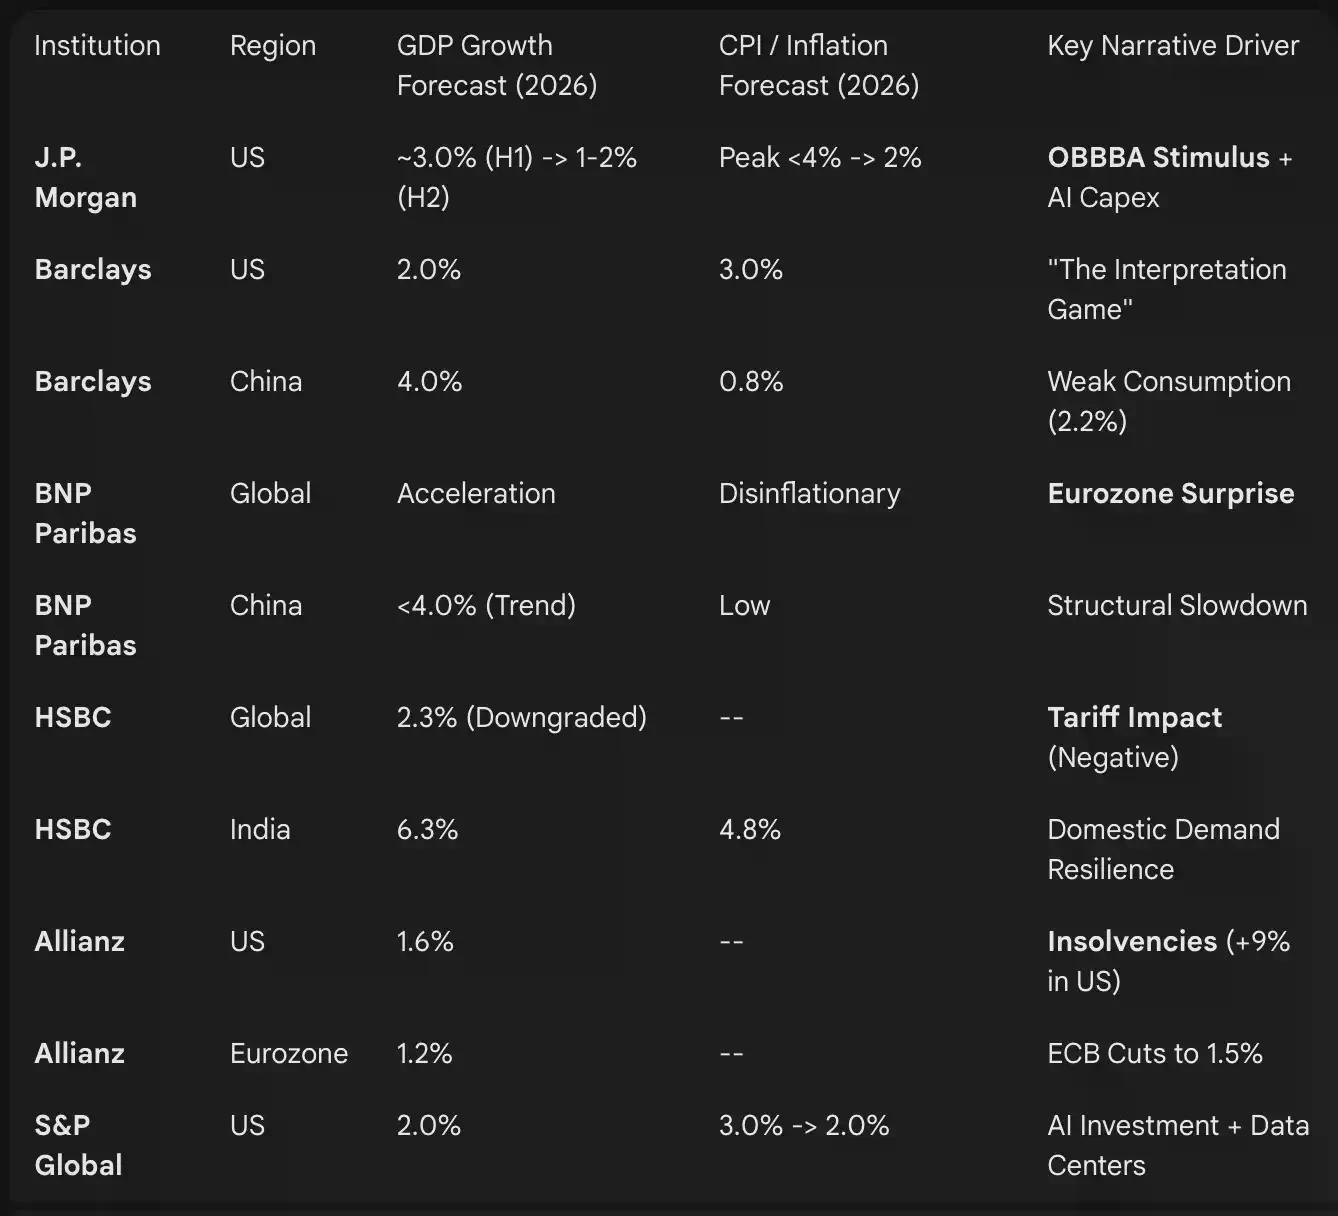
Task: Select the ECB Cuts to 1.5% cell
Action: tap(1154, 1054)
